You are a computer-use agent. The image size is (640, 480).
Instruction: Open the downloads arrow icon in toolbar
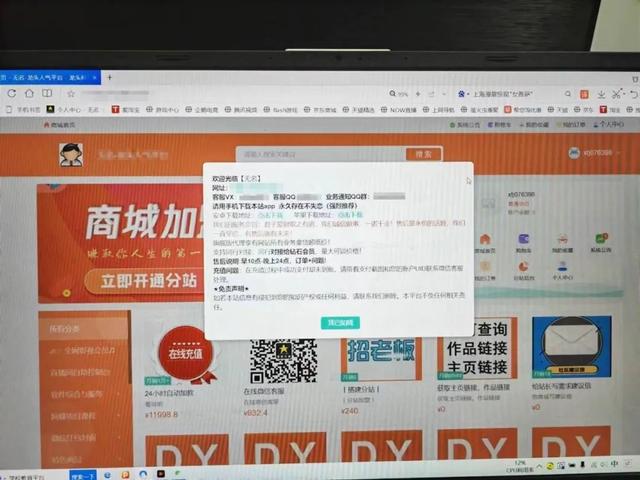(x=601, y=94)
